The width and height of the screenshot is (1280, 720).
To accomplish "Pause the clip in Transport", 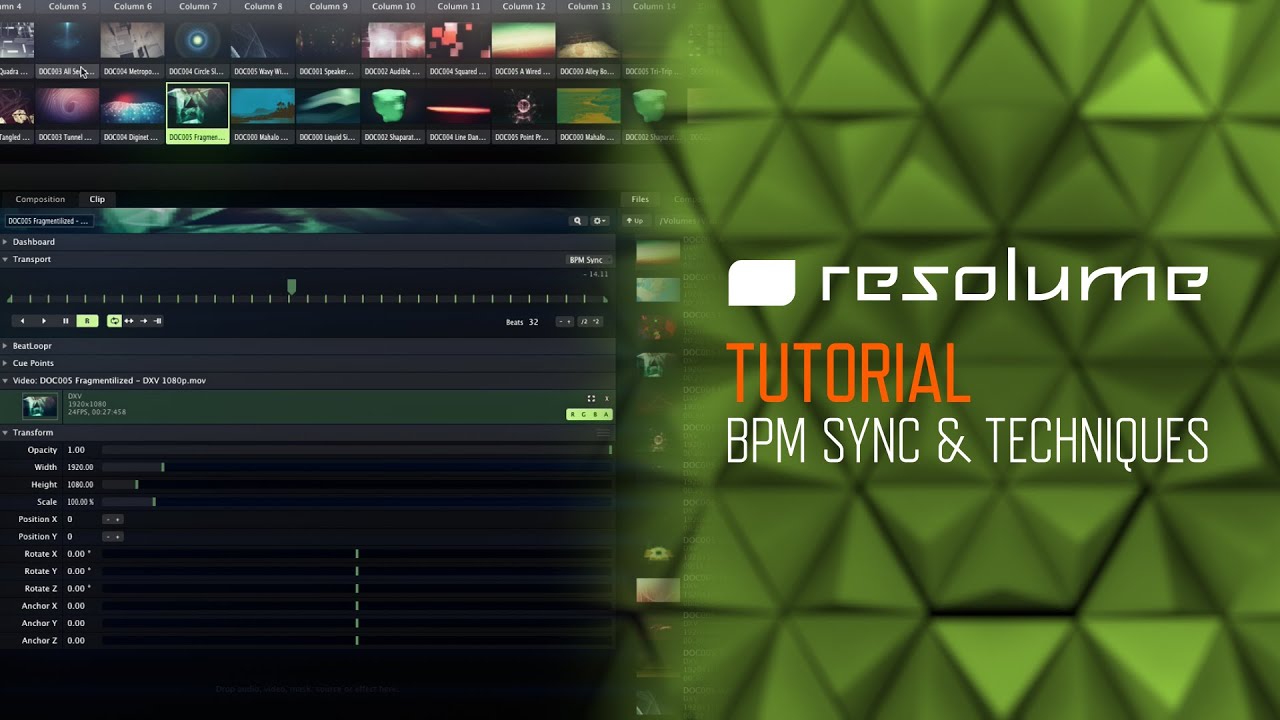I will point(66,321).
